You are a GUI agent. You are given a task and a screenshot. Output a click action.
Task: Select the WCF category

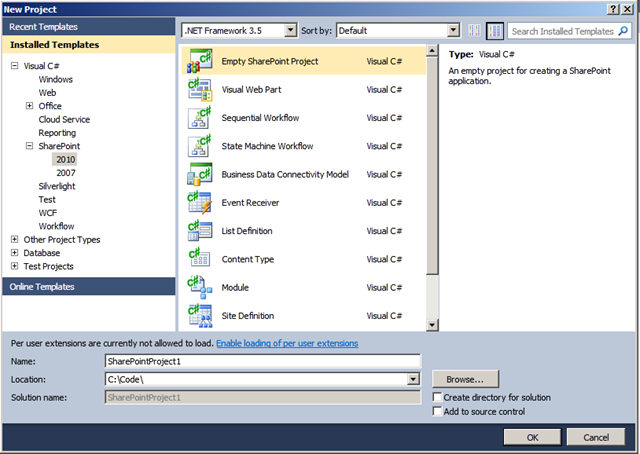point(48,213)
